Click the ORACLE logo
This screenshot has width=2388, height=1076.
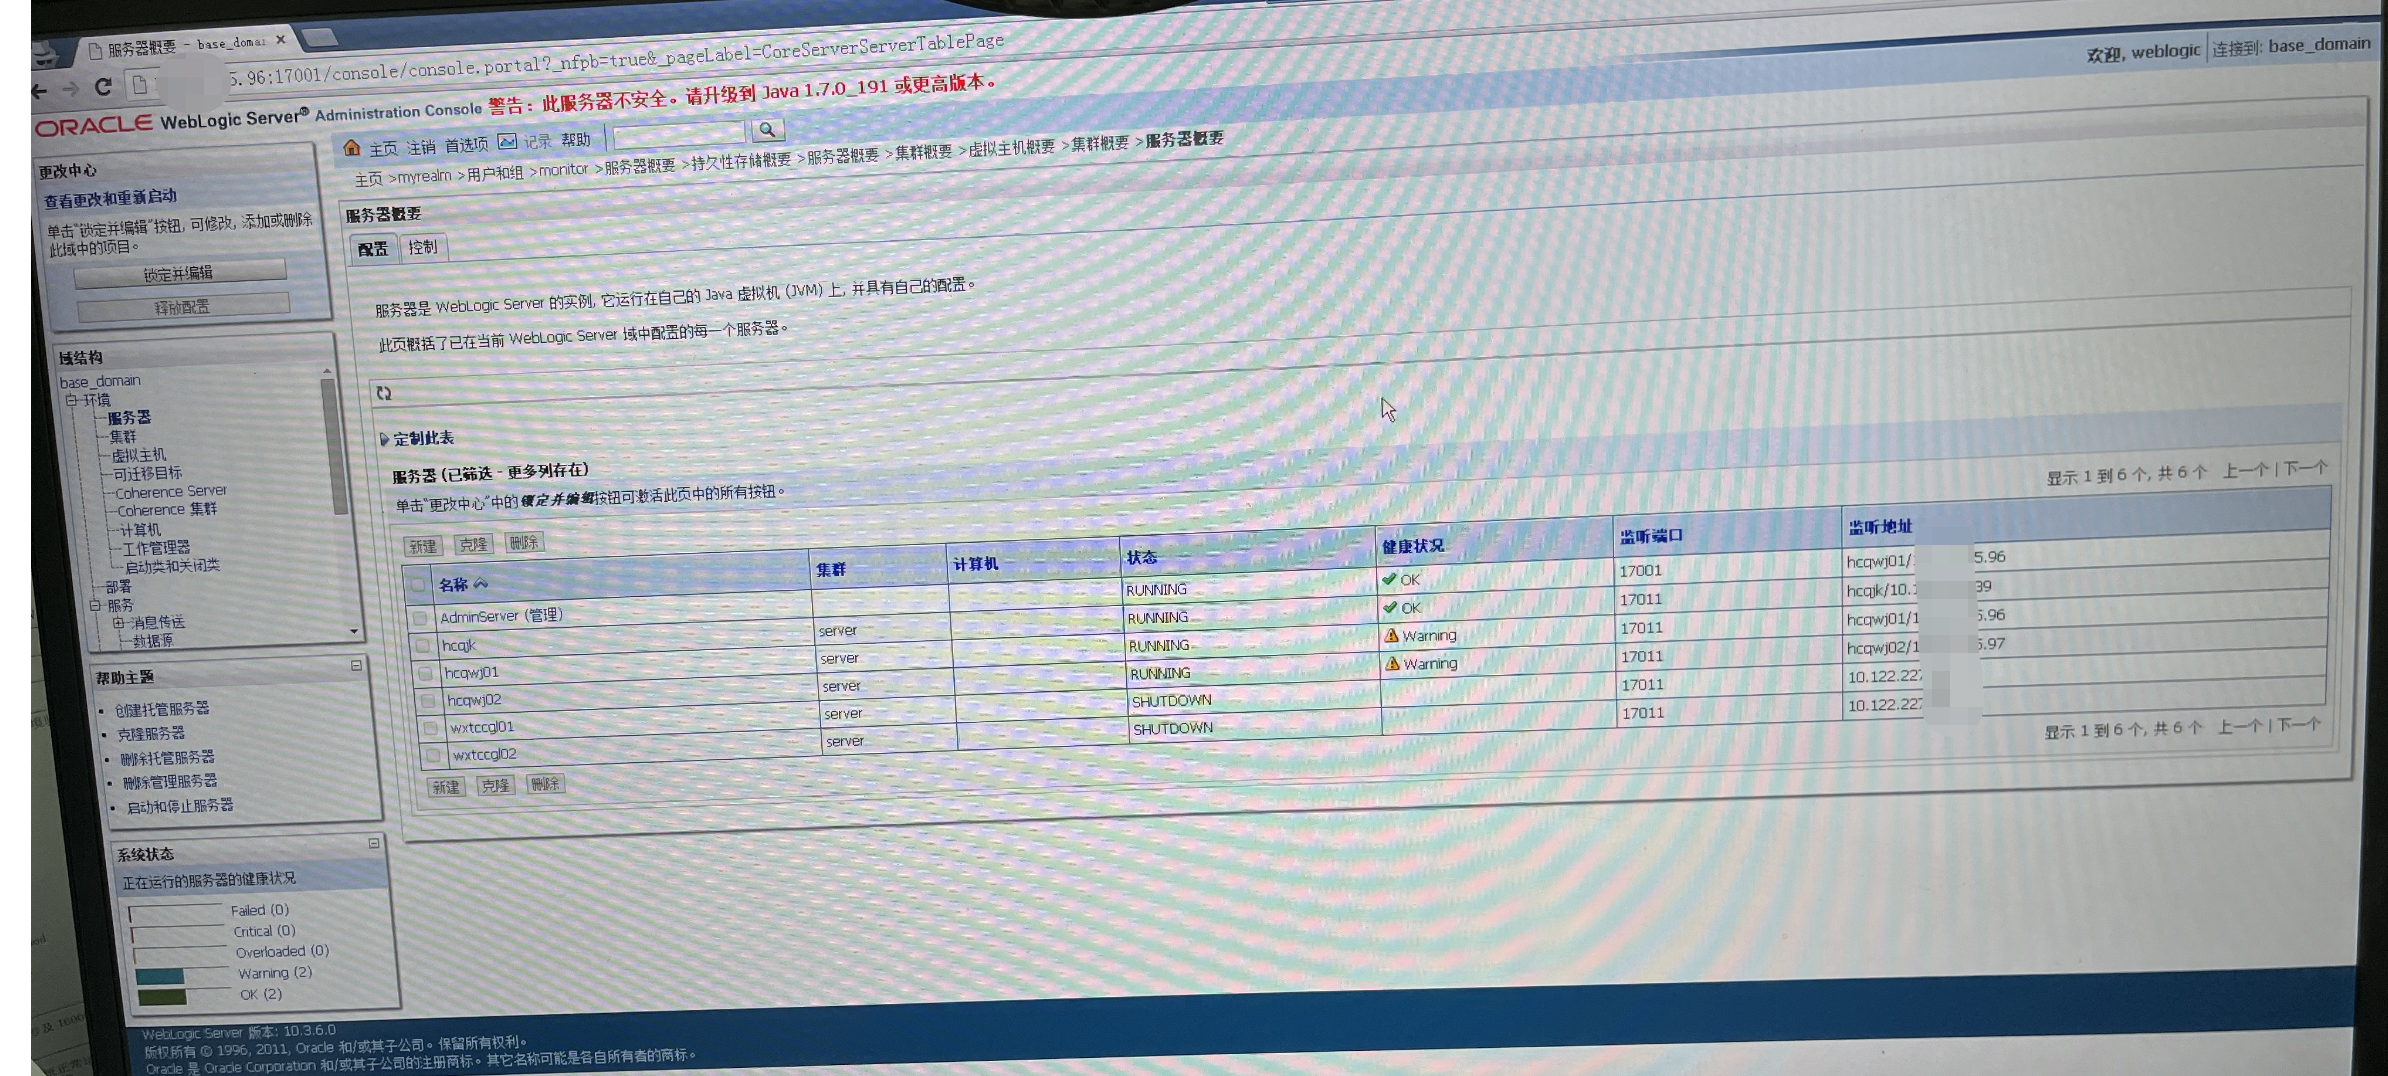(93, 126)
